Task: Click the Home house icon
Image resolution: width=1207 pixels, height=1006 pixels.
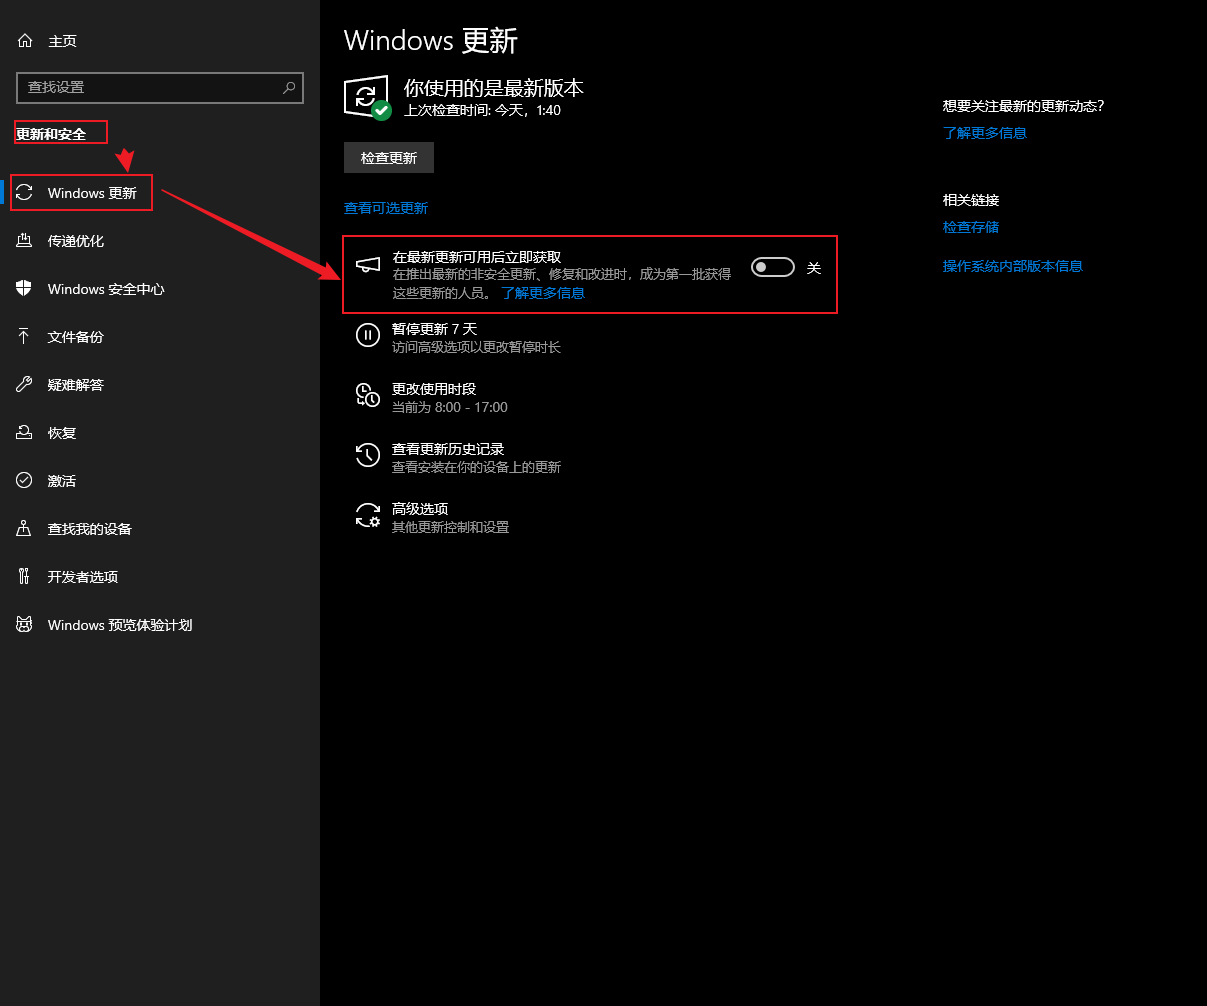Action: 25,41
